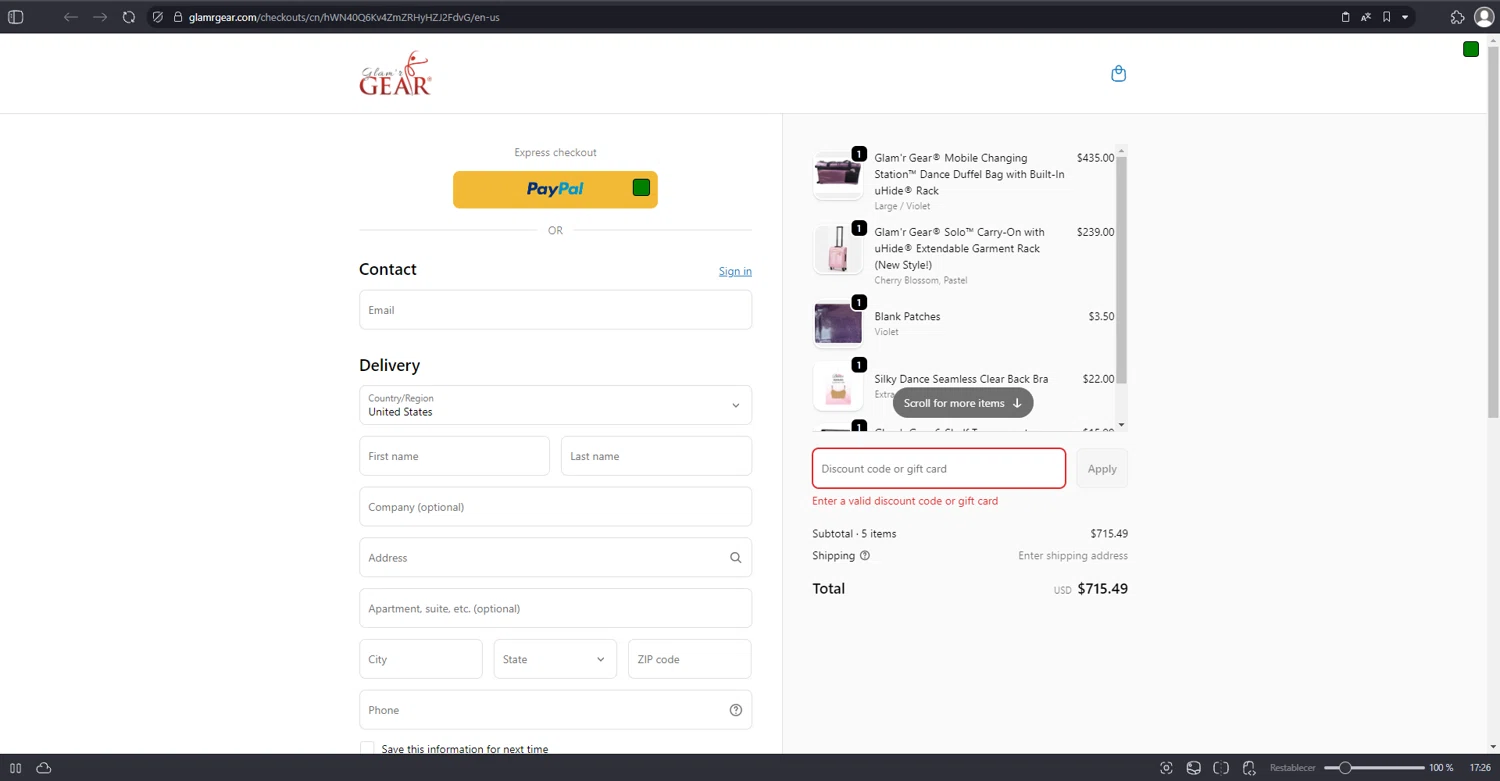
Task: Select the Solo Carry-On suitcase thumbnail
Action: [x=838, y=248]
